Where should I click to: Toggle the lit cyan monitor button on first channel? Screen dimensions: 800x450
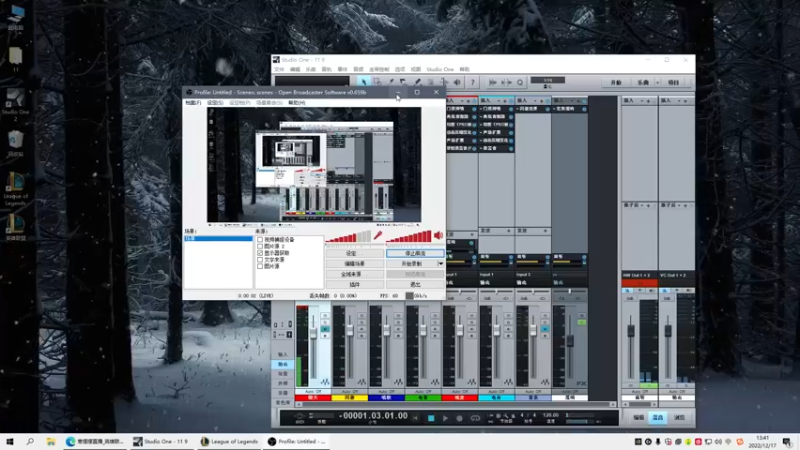click(x=324, y=329)
